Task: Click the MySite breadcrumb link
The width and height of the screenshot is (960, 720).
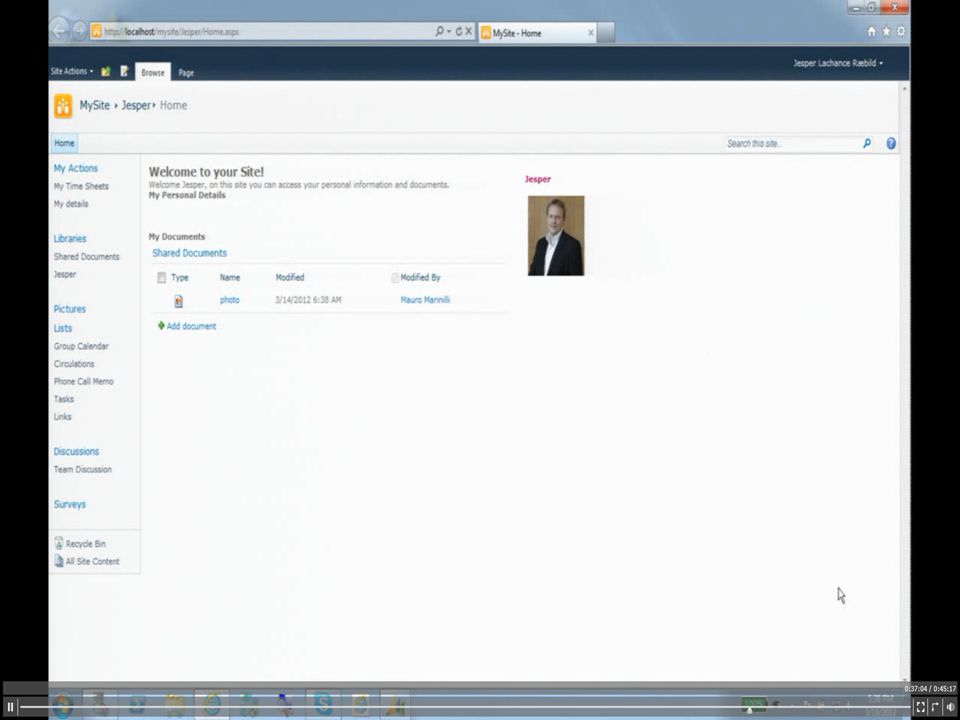Action: 94,105
